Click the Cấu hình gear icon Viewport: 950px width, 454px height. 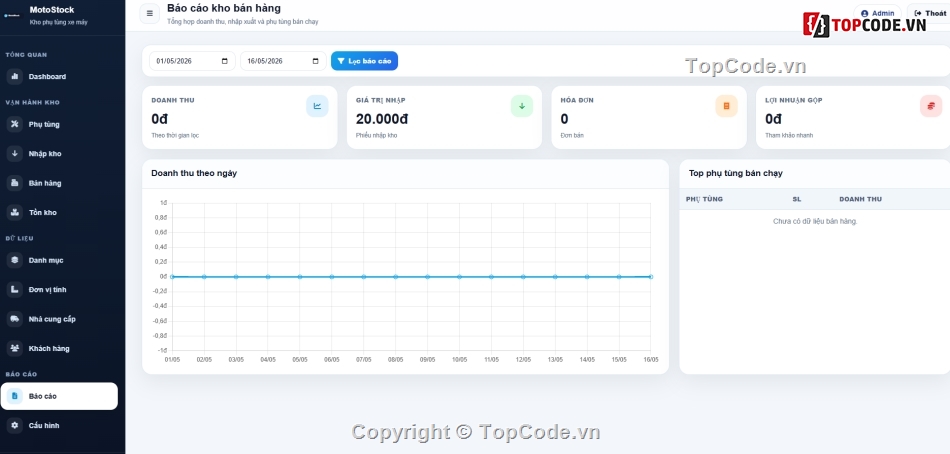click(15, 426)
